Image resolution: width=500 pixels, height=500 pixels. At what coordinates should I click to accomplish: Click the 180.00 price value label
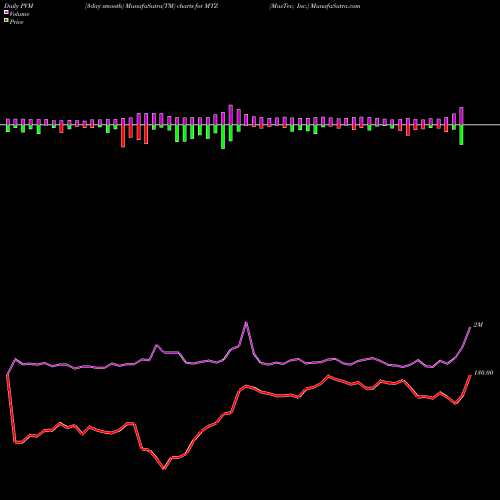point(483,373)
